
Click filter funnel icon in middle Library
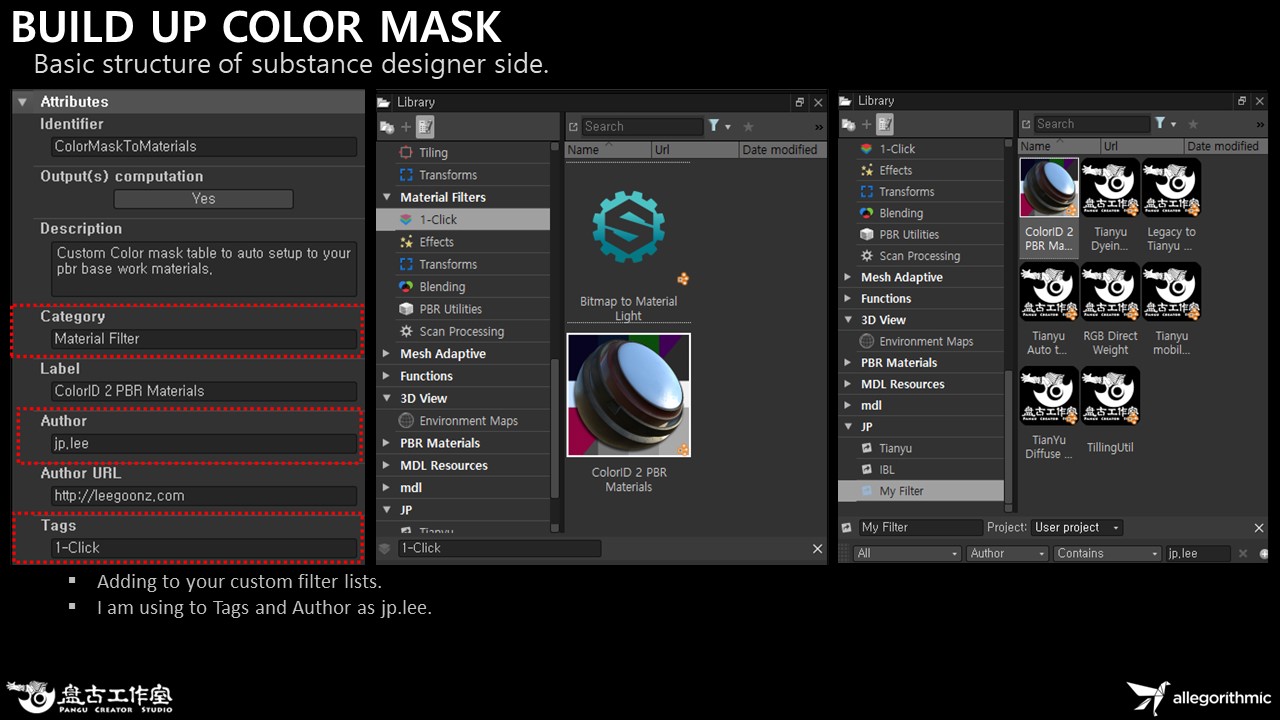[x=714, y=126]
